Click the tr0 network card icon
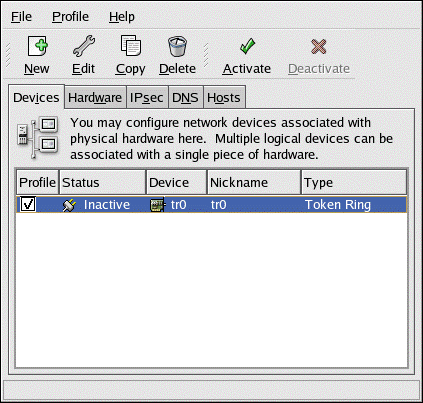Viewport: 423px width, 403px height. click(x=157, y=205)
